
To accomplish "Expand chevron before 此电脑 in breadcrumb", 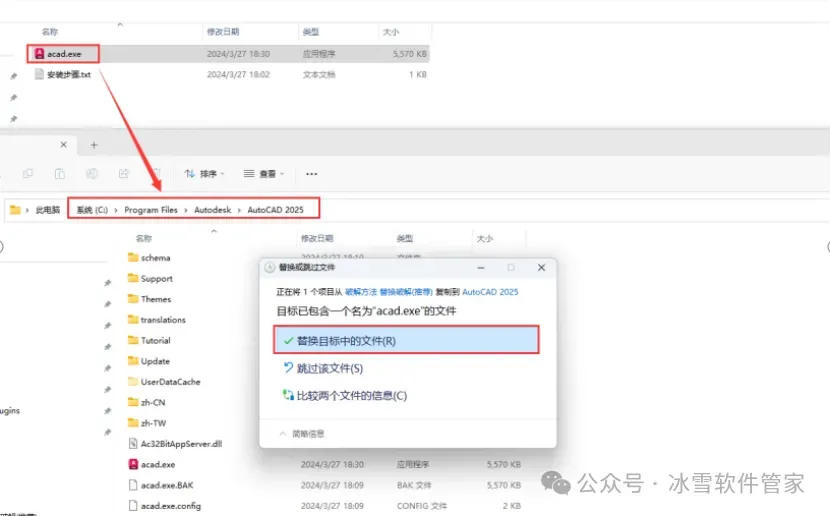I will (x=27, y=210).
